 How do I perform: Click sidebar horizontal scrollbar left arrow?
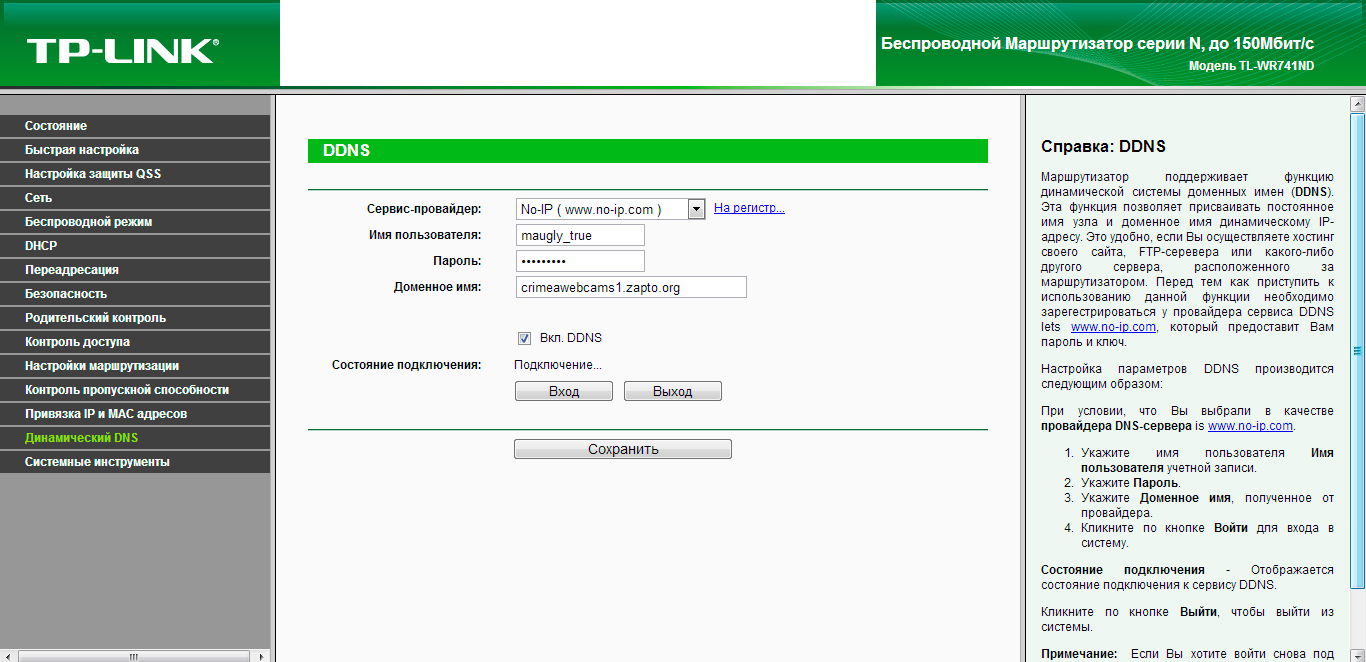pyautogui.click(x=8, y=656)
